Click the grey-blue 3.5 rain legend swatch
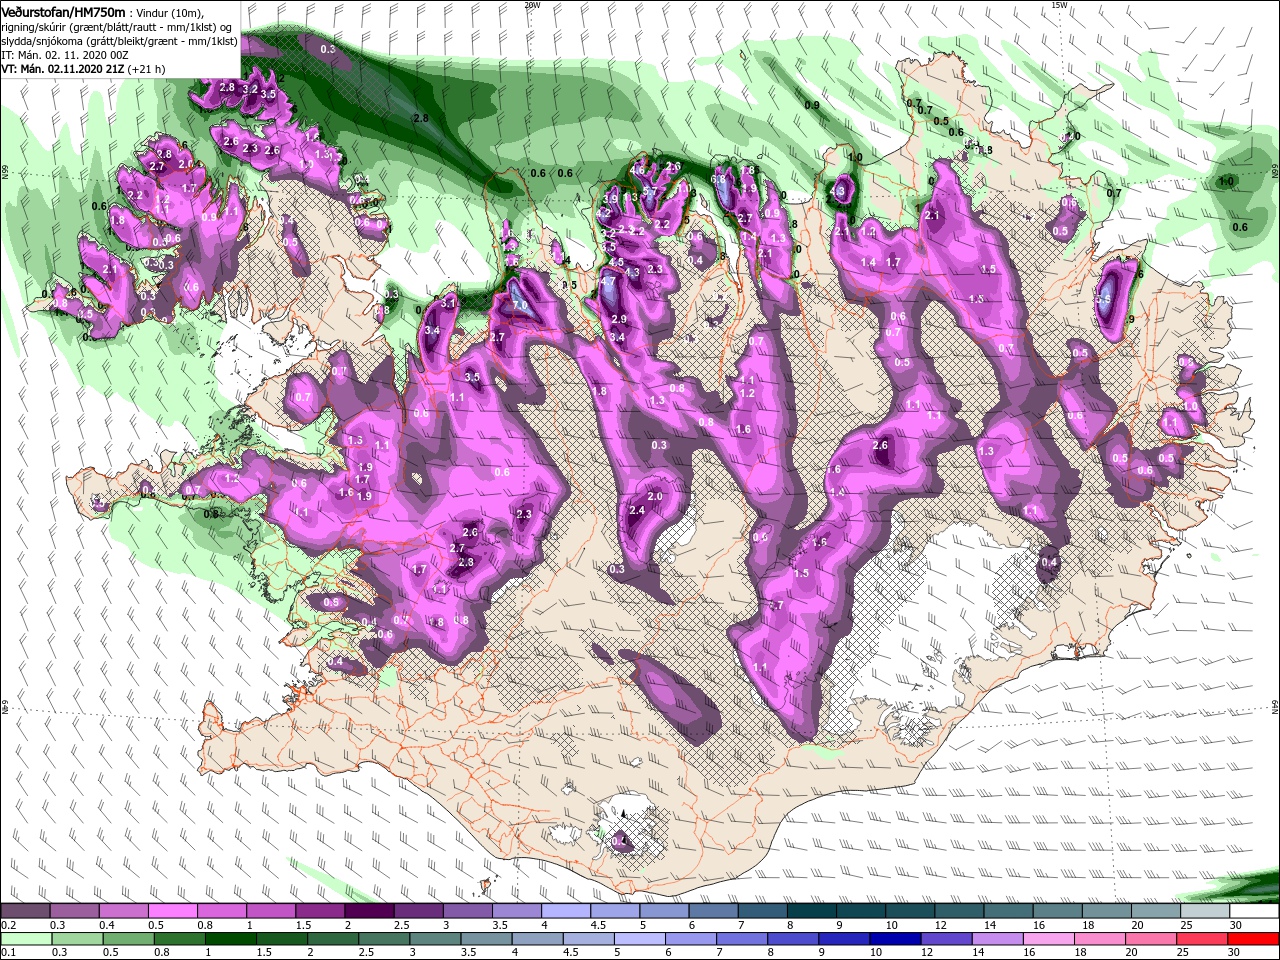The image size is (1280, 960). pos(485,940)
